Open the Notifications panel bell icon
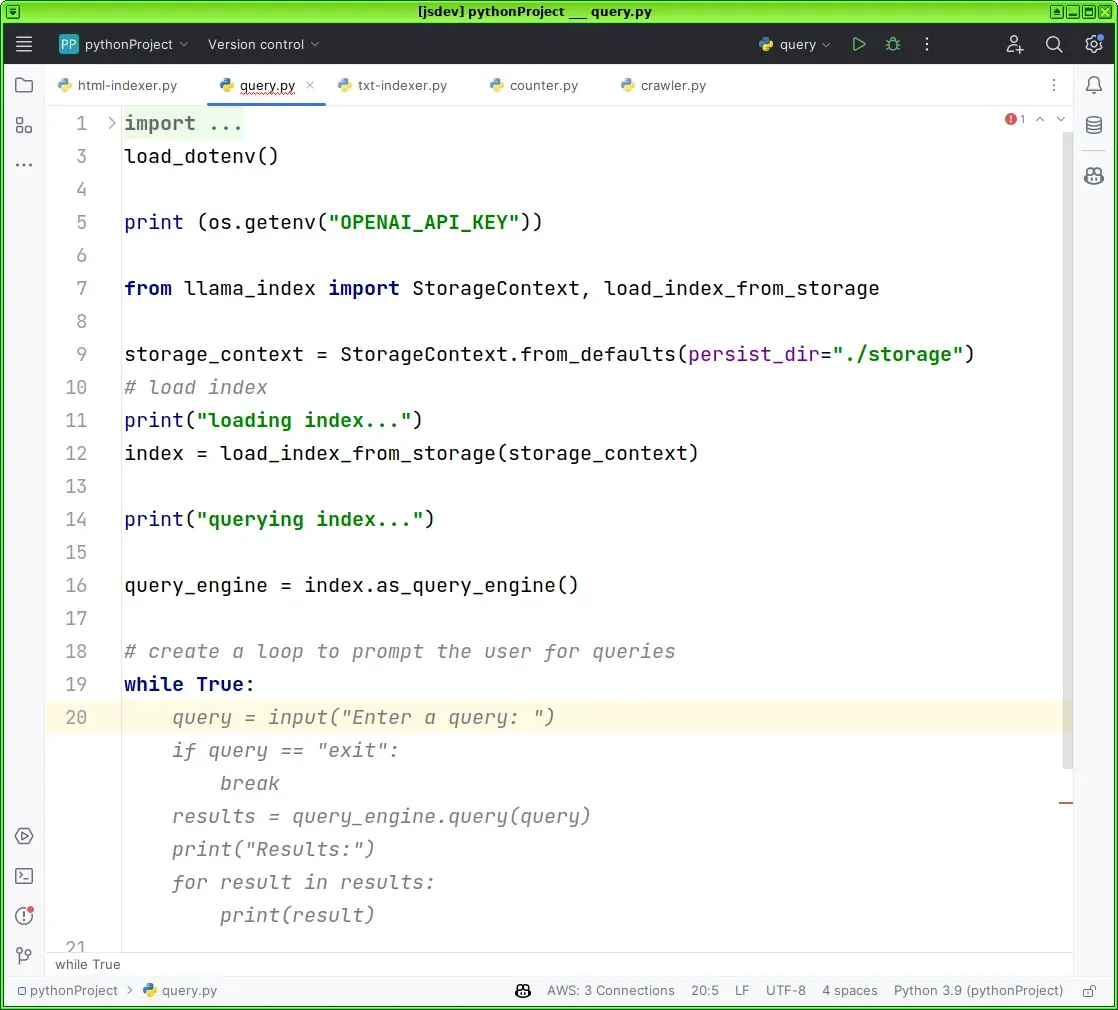1118x1010 pixels. (1094, 86)
